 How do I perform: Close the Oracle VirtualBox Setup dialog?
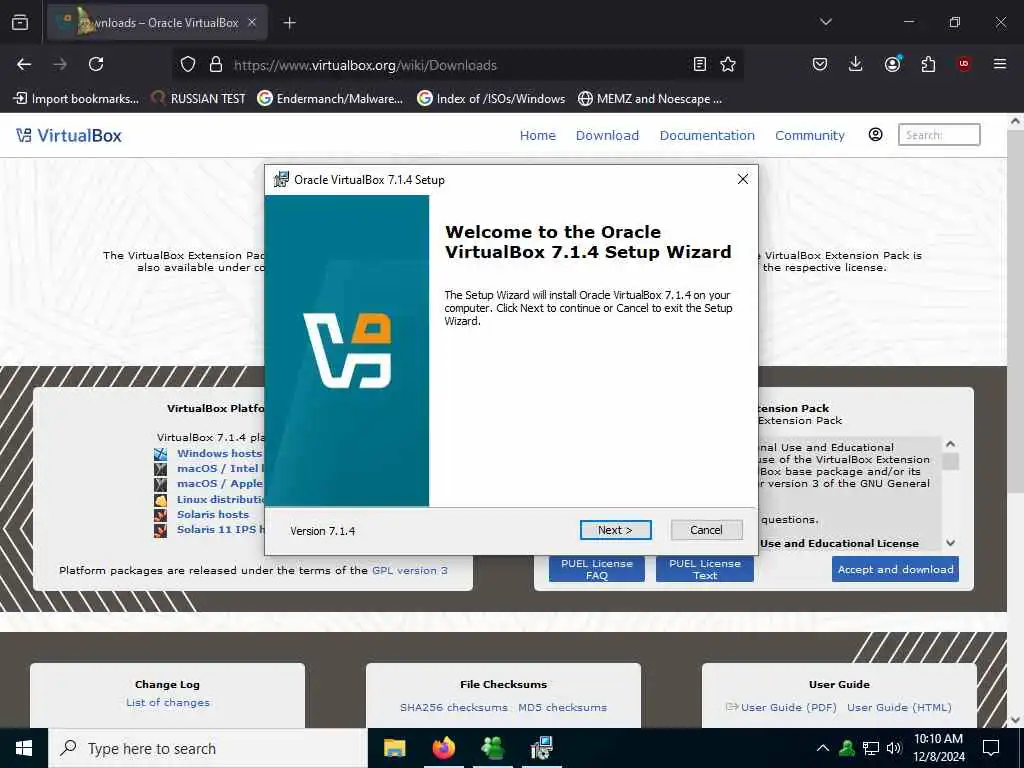click(x=743, y=179)
